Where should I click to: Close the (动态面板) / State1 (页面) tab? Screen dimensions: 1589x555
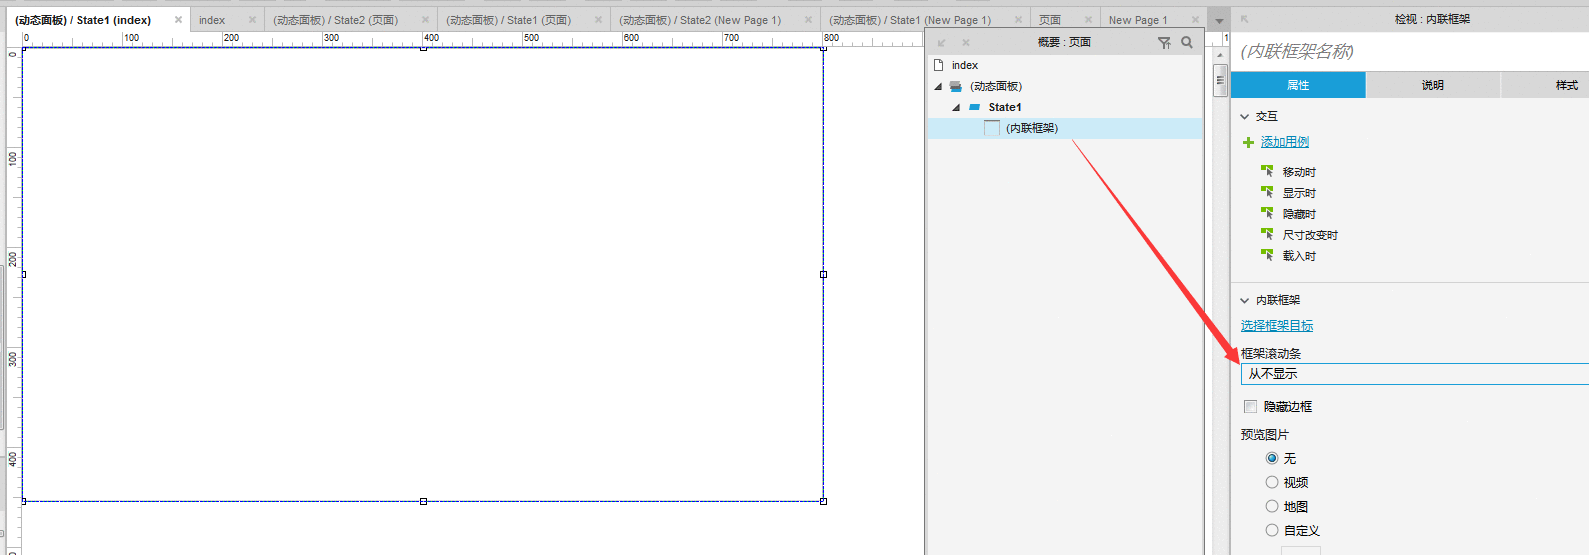(599, 20)
